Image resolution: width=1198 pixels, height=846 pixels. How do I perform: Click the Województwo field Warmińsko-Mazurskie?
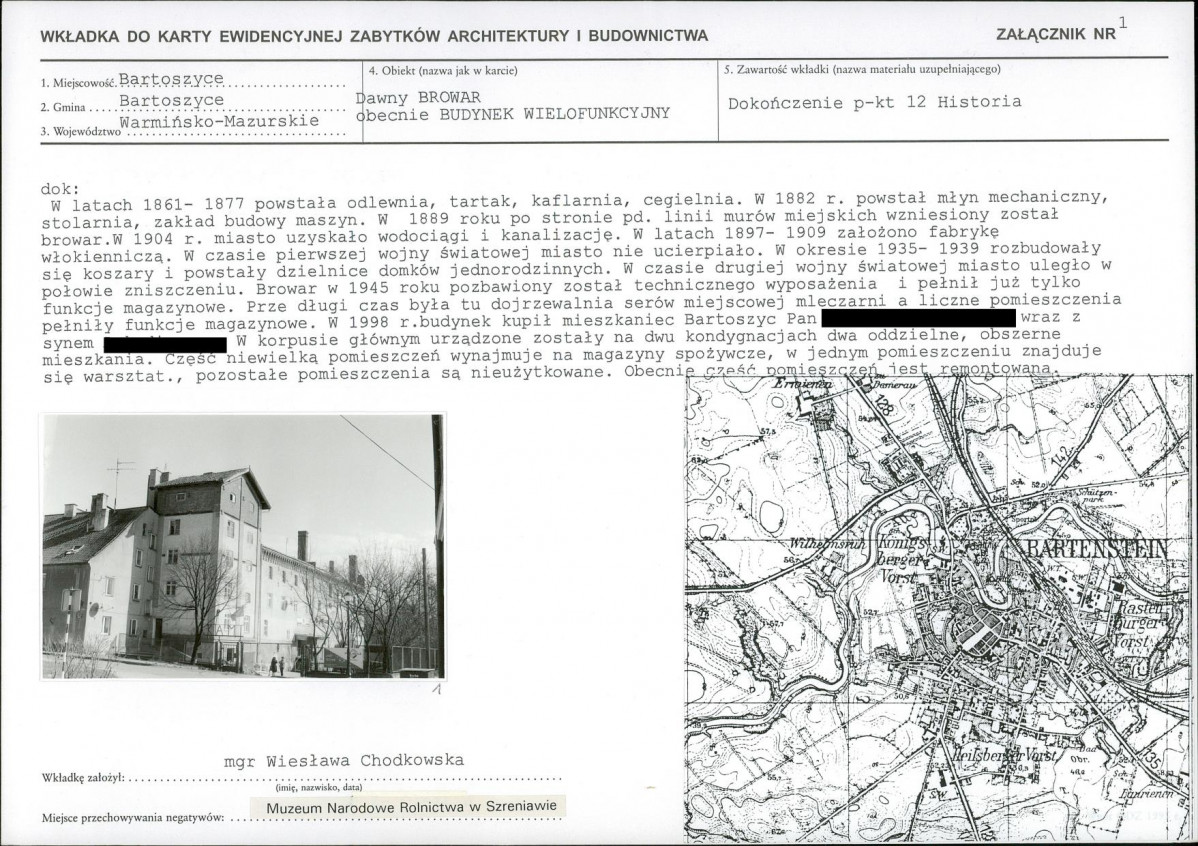[x=219, y=122]
